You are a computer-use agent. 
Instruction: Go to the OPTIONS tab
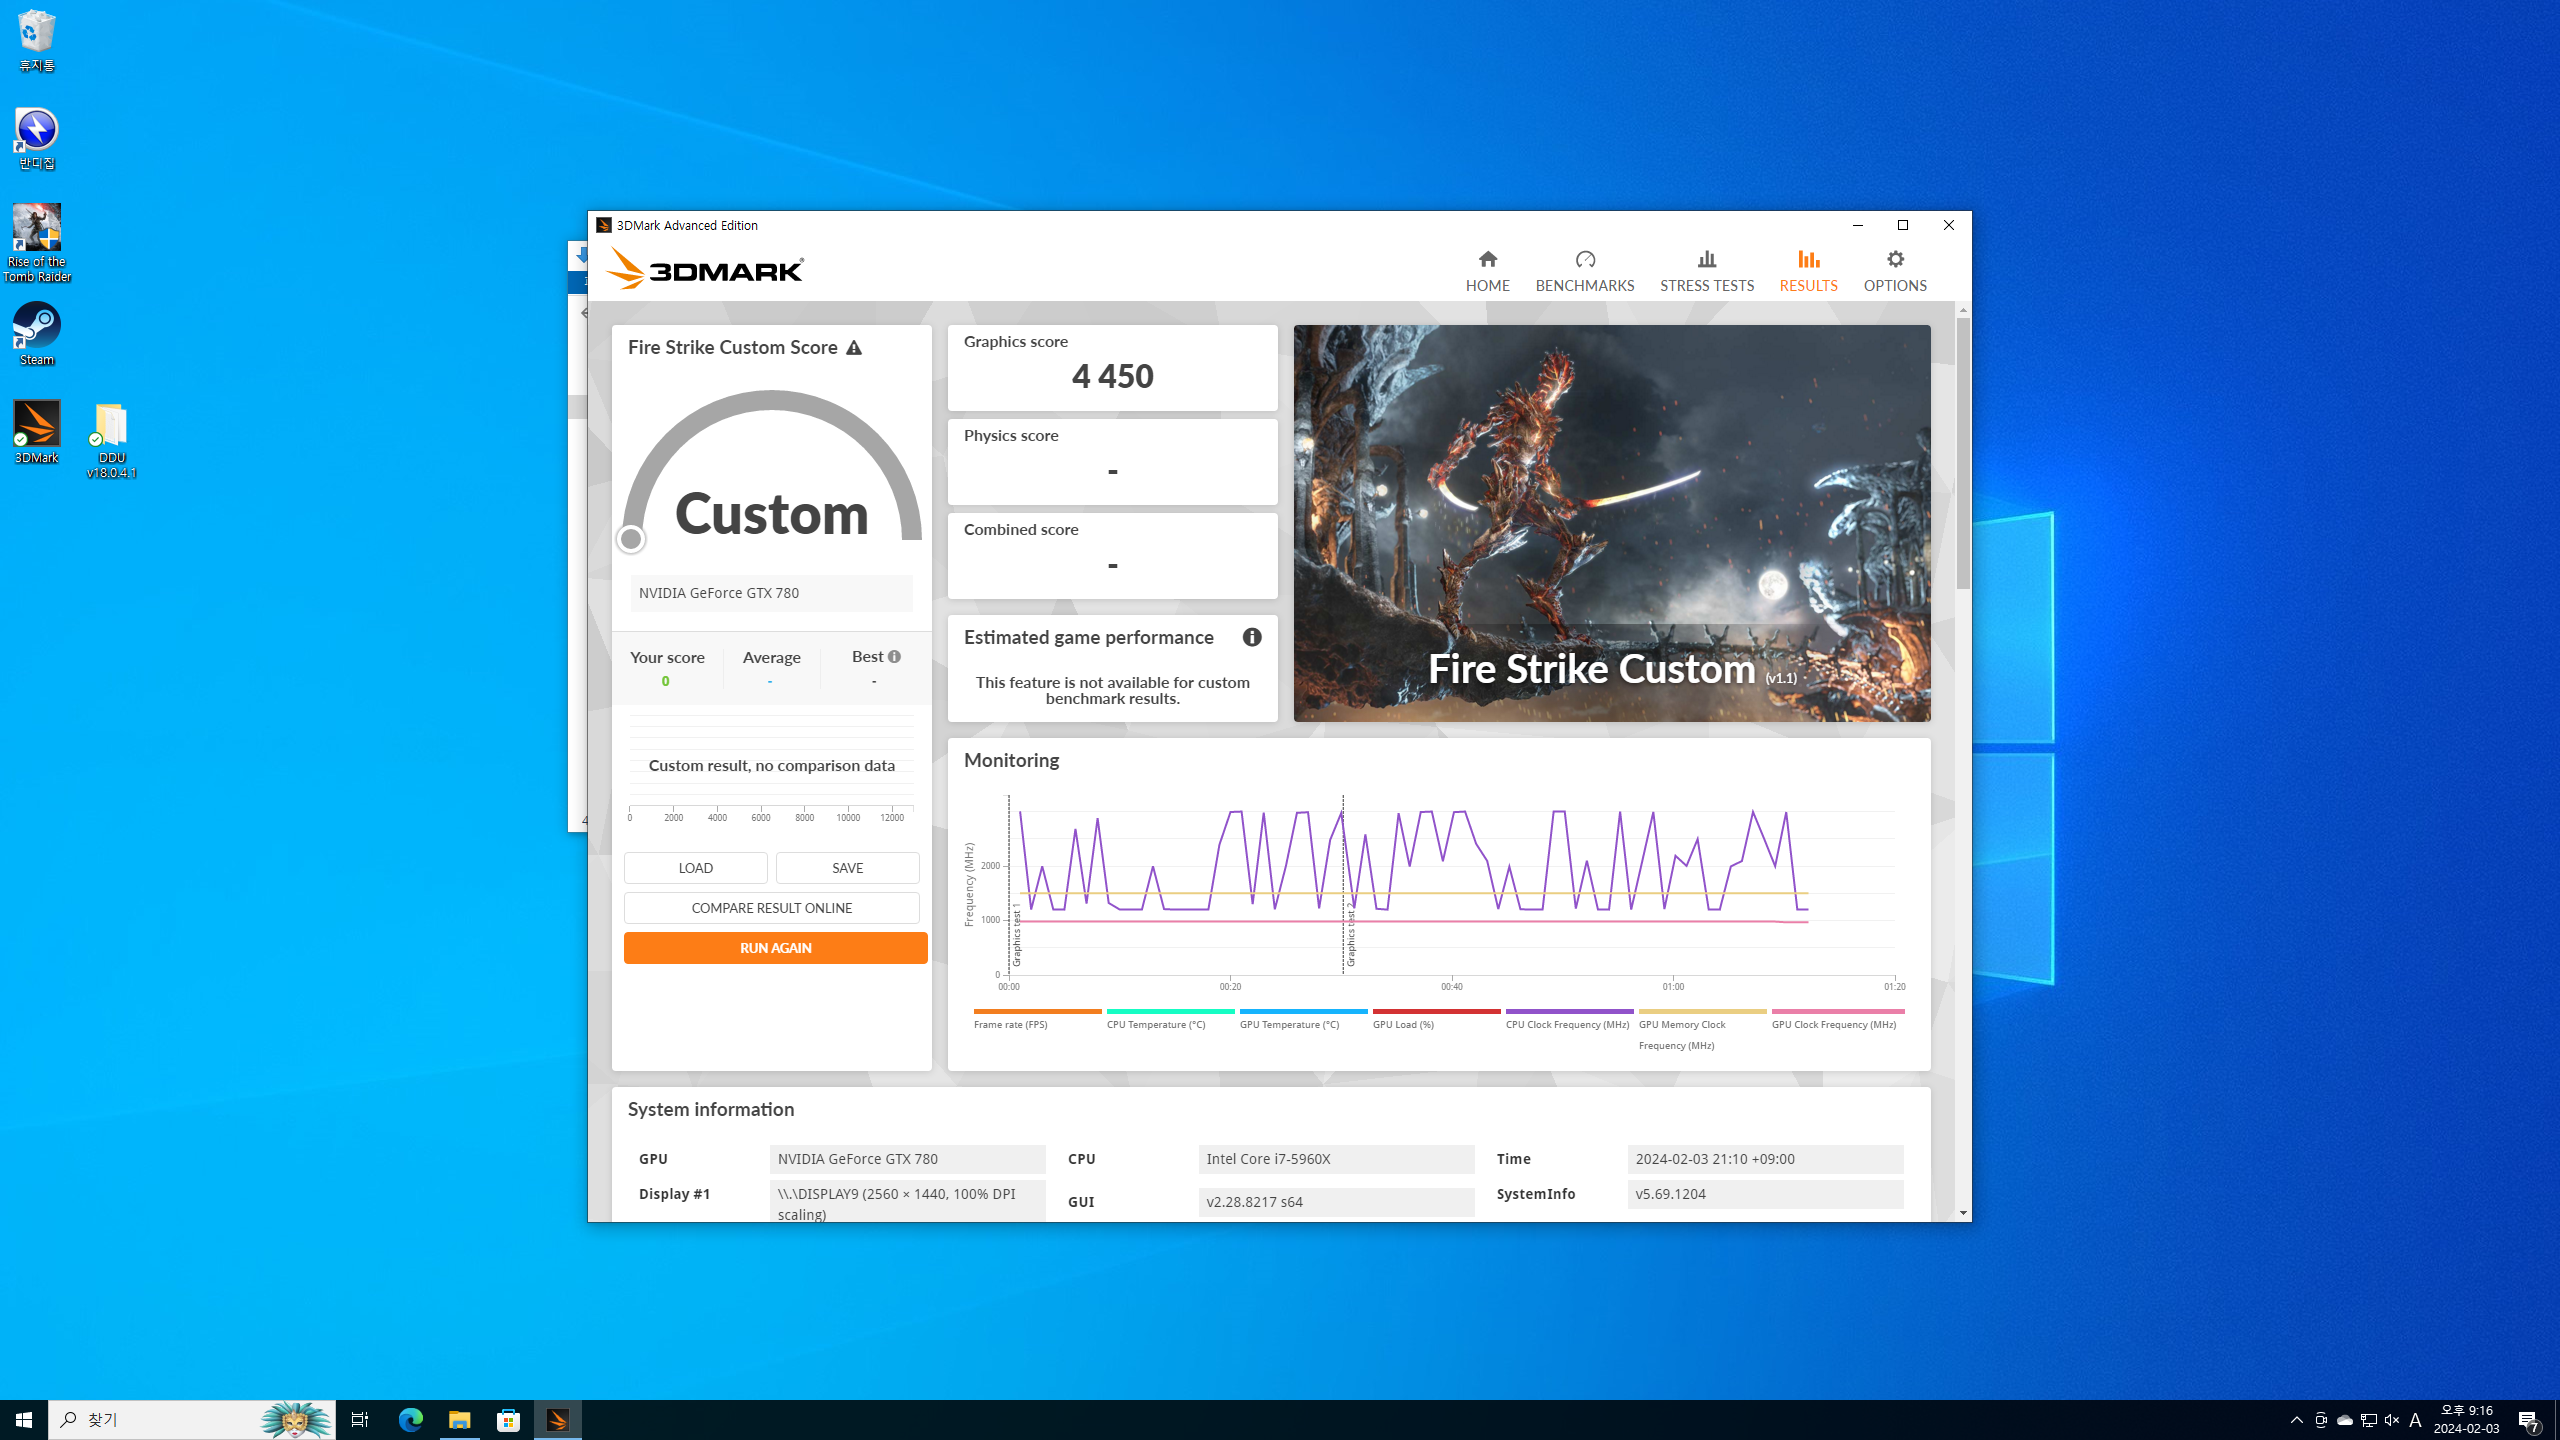pos(1894,271)
